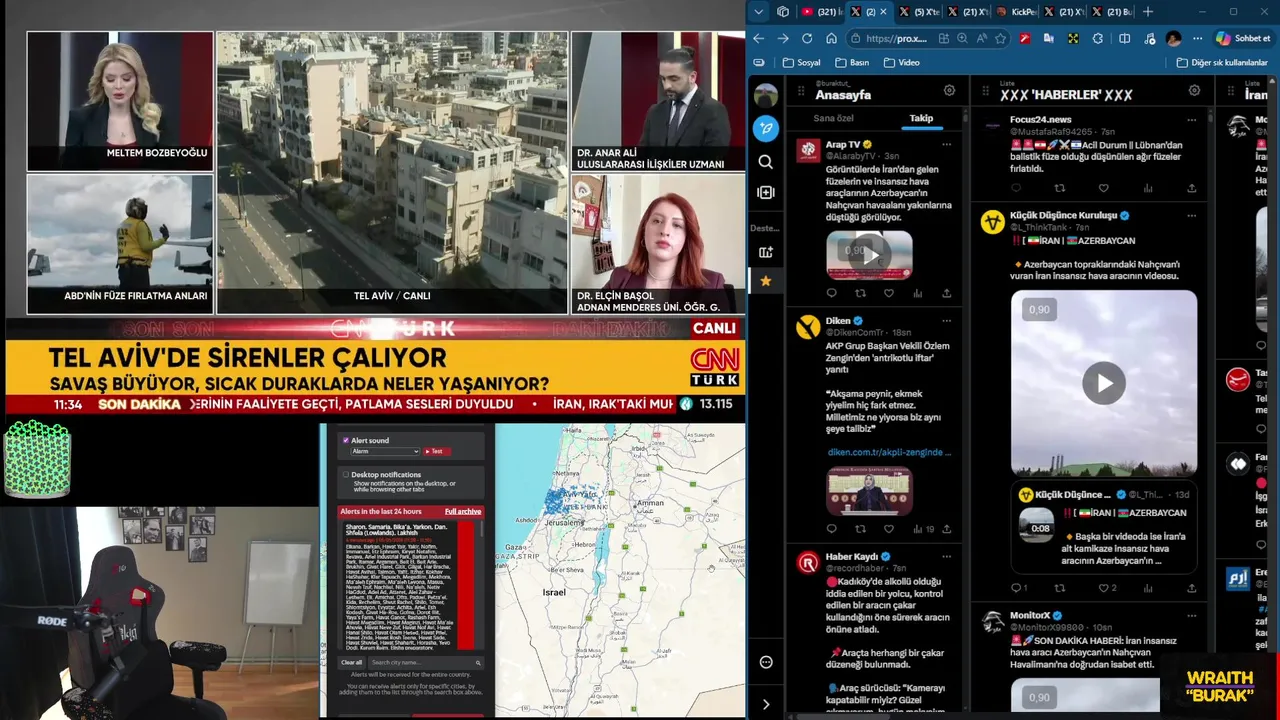The image size is (1280, 720).
Task: Open search in X Pro sidebar
Action: pos(766,162)
